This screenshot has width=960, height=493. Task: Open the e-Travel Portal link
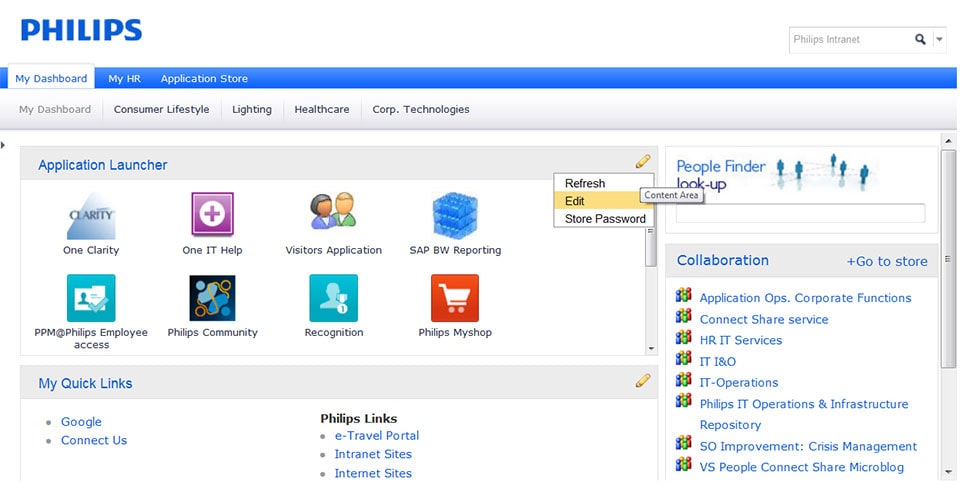(377, 435)
